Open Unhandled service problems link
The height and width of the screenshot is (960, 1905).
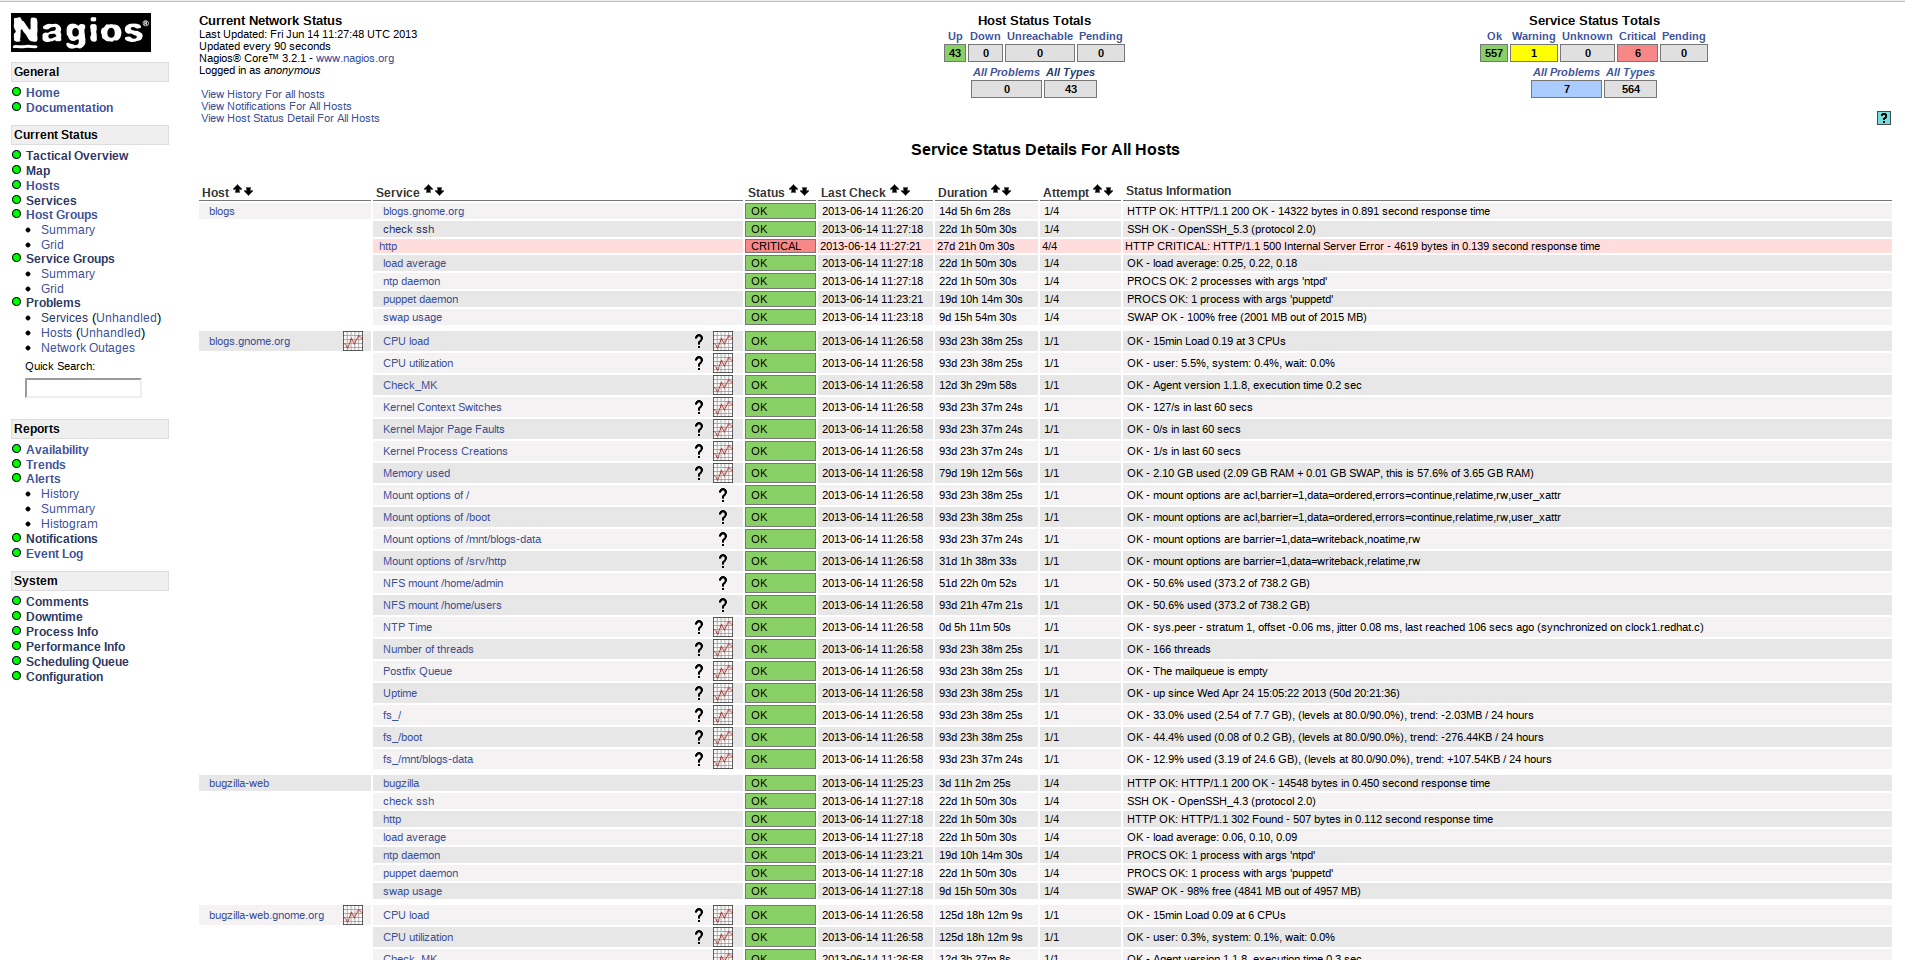[x=129, y=318]
